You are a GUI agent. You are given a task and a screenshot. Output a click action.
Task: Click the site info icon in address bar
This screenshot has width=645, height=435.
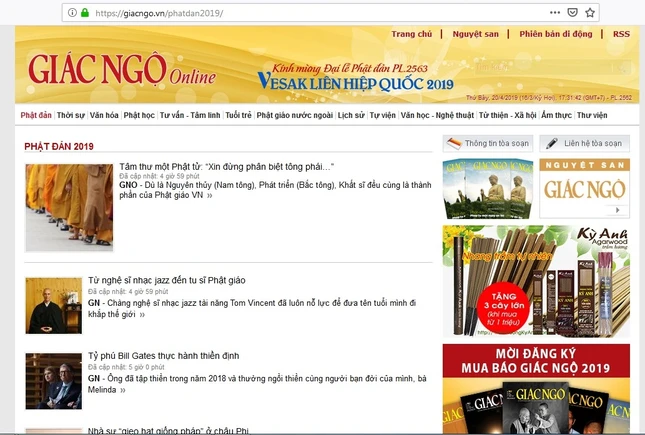tap(73, 13)
